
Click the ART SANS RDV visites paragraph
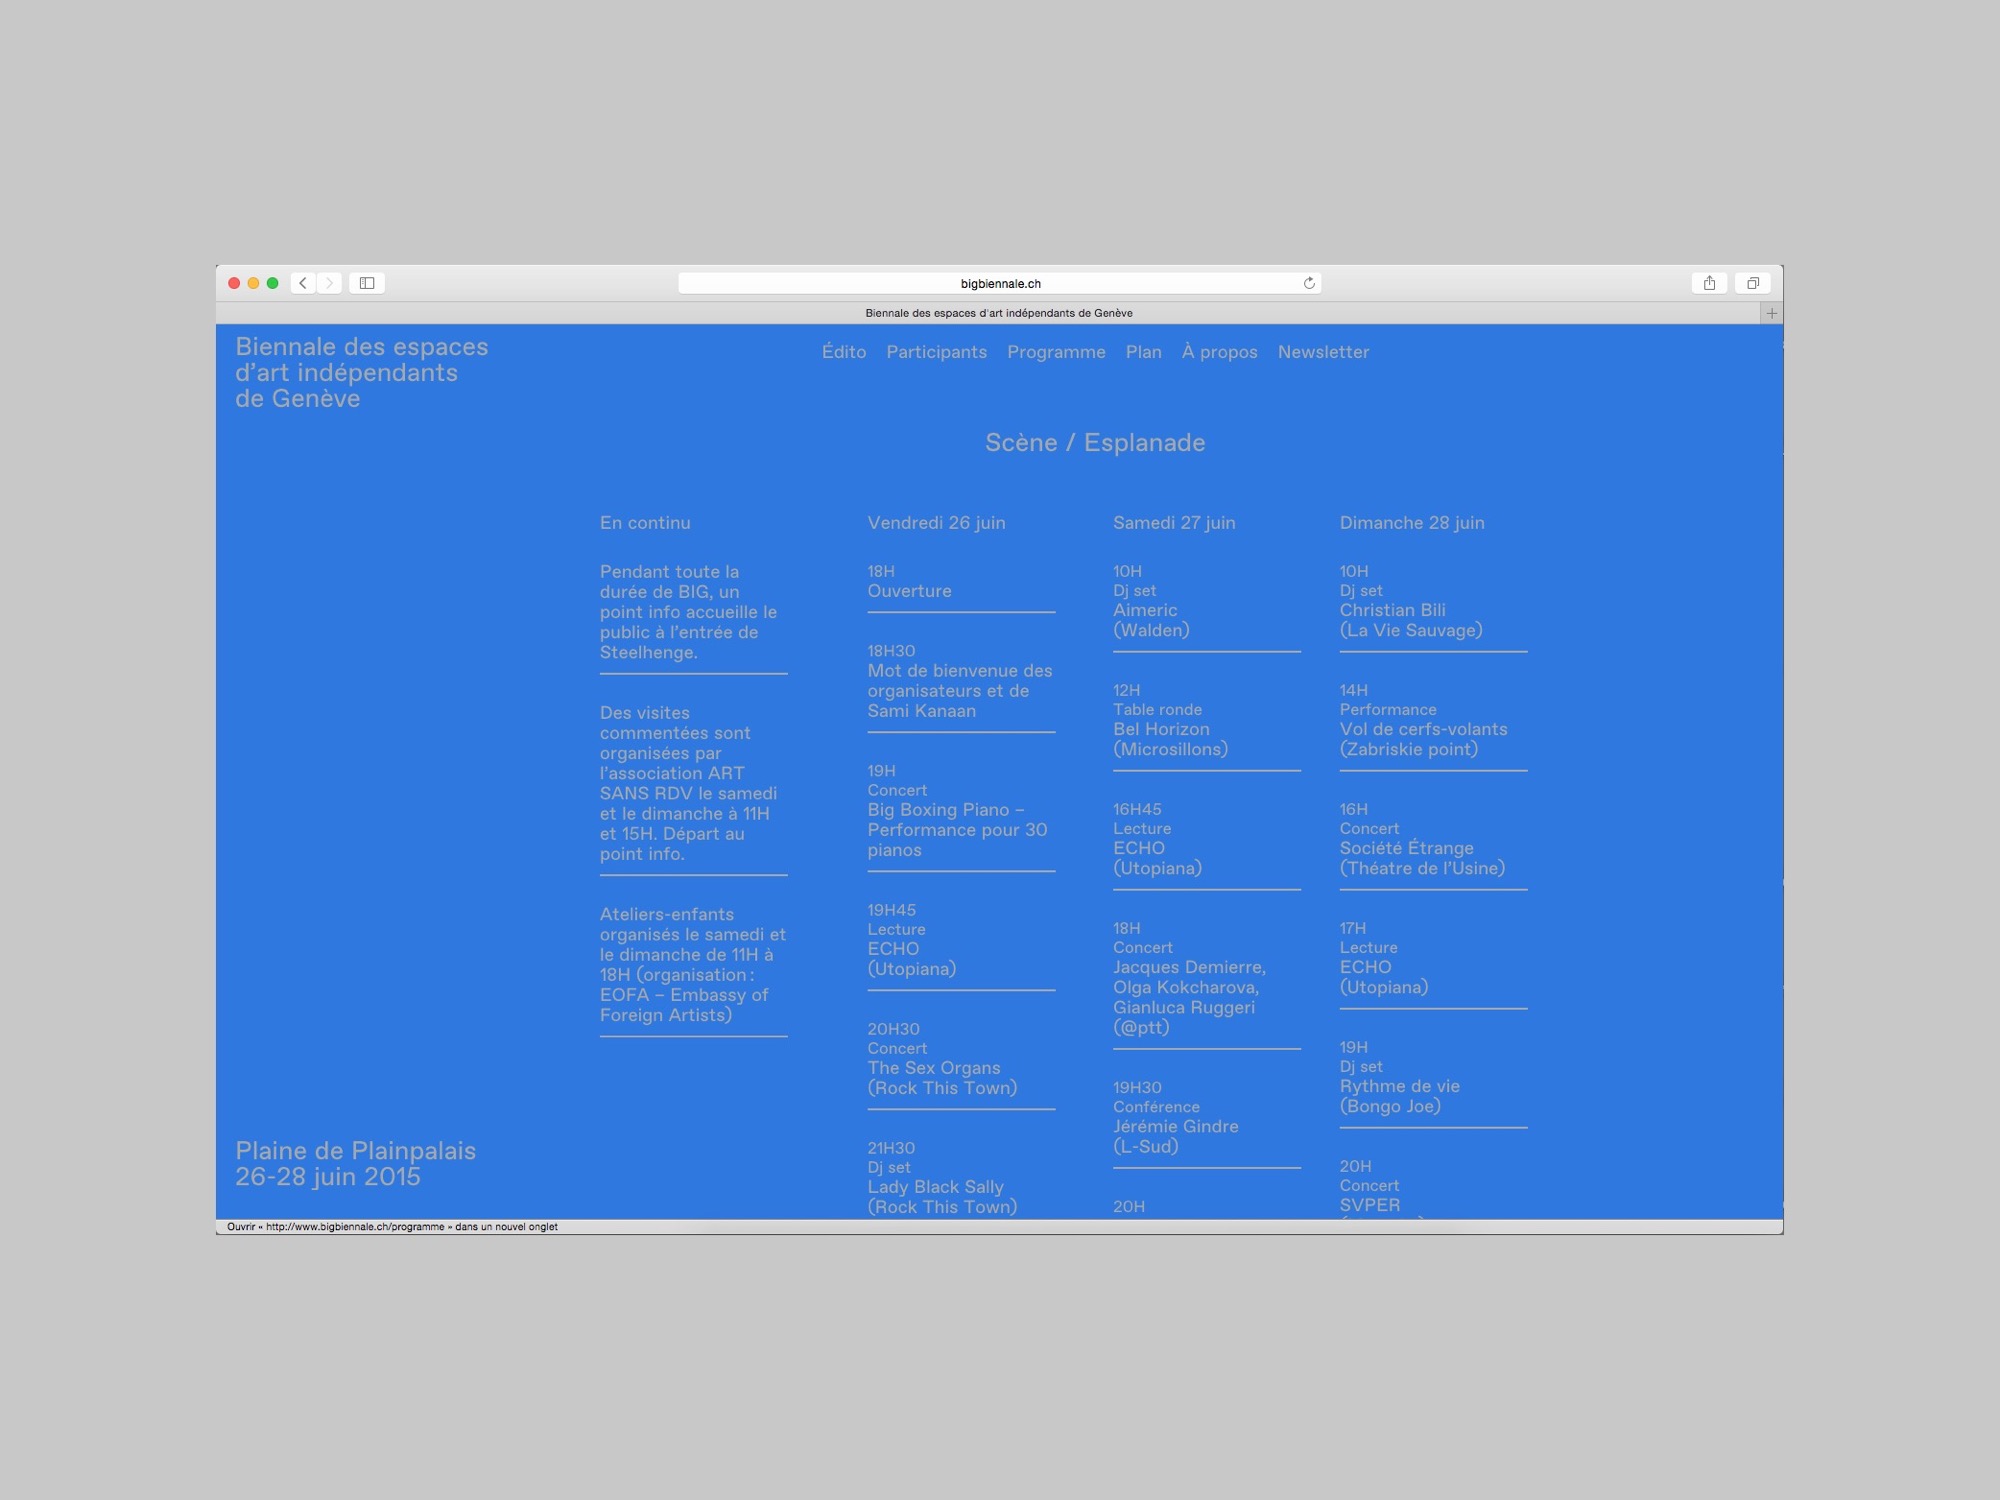688,783
